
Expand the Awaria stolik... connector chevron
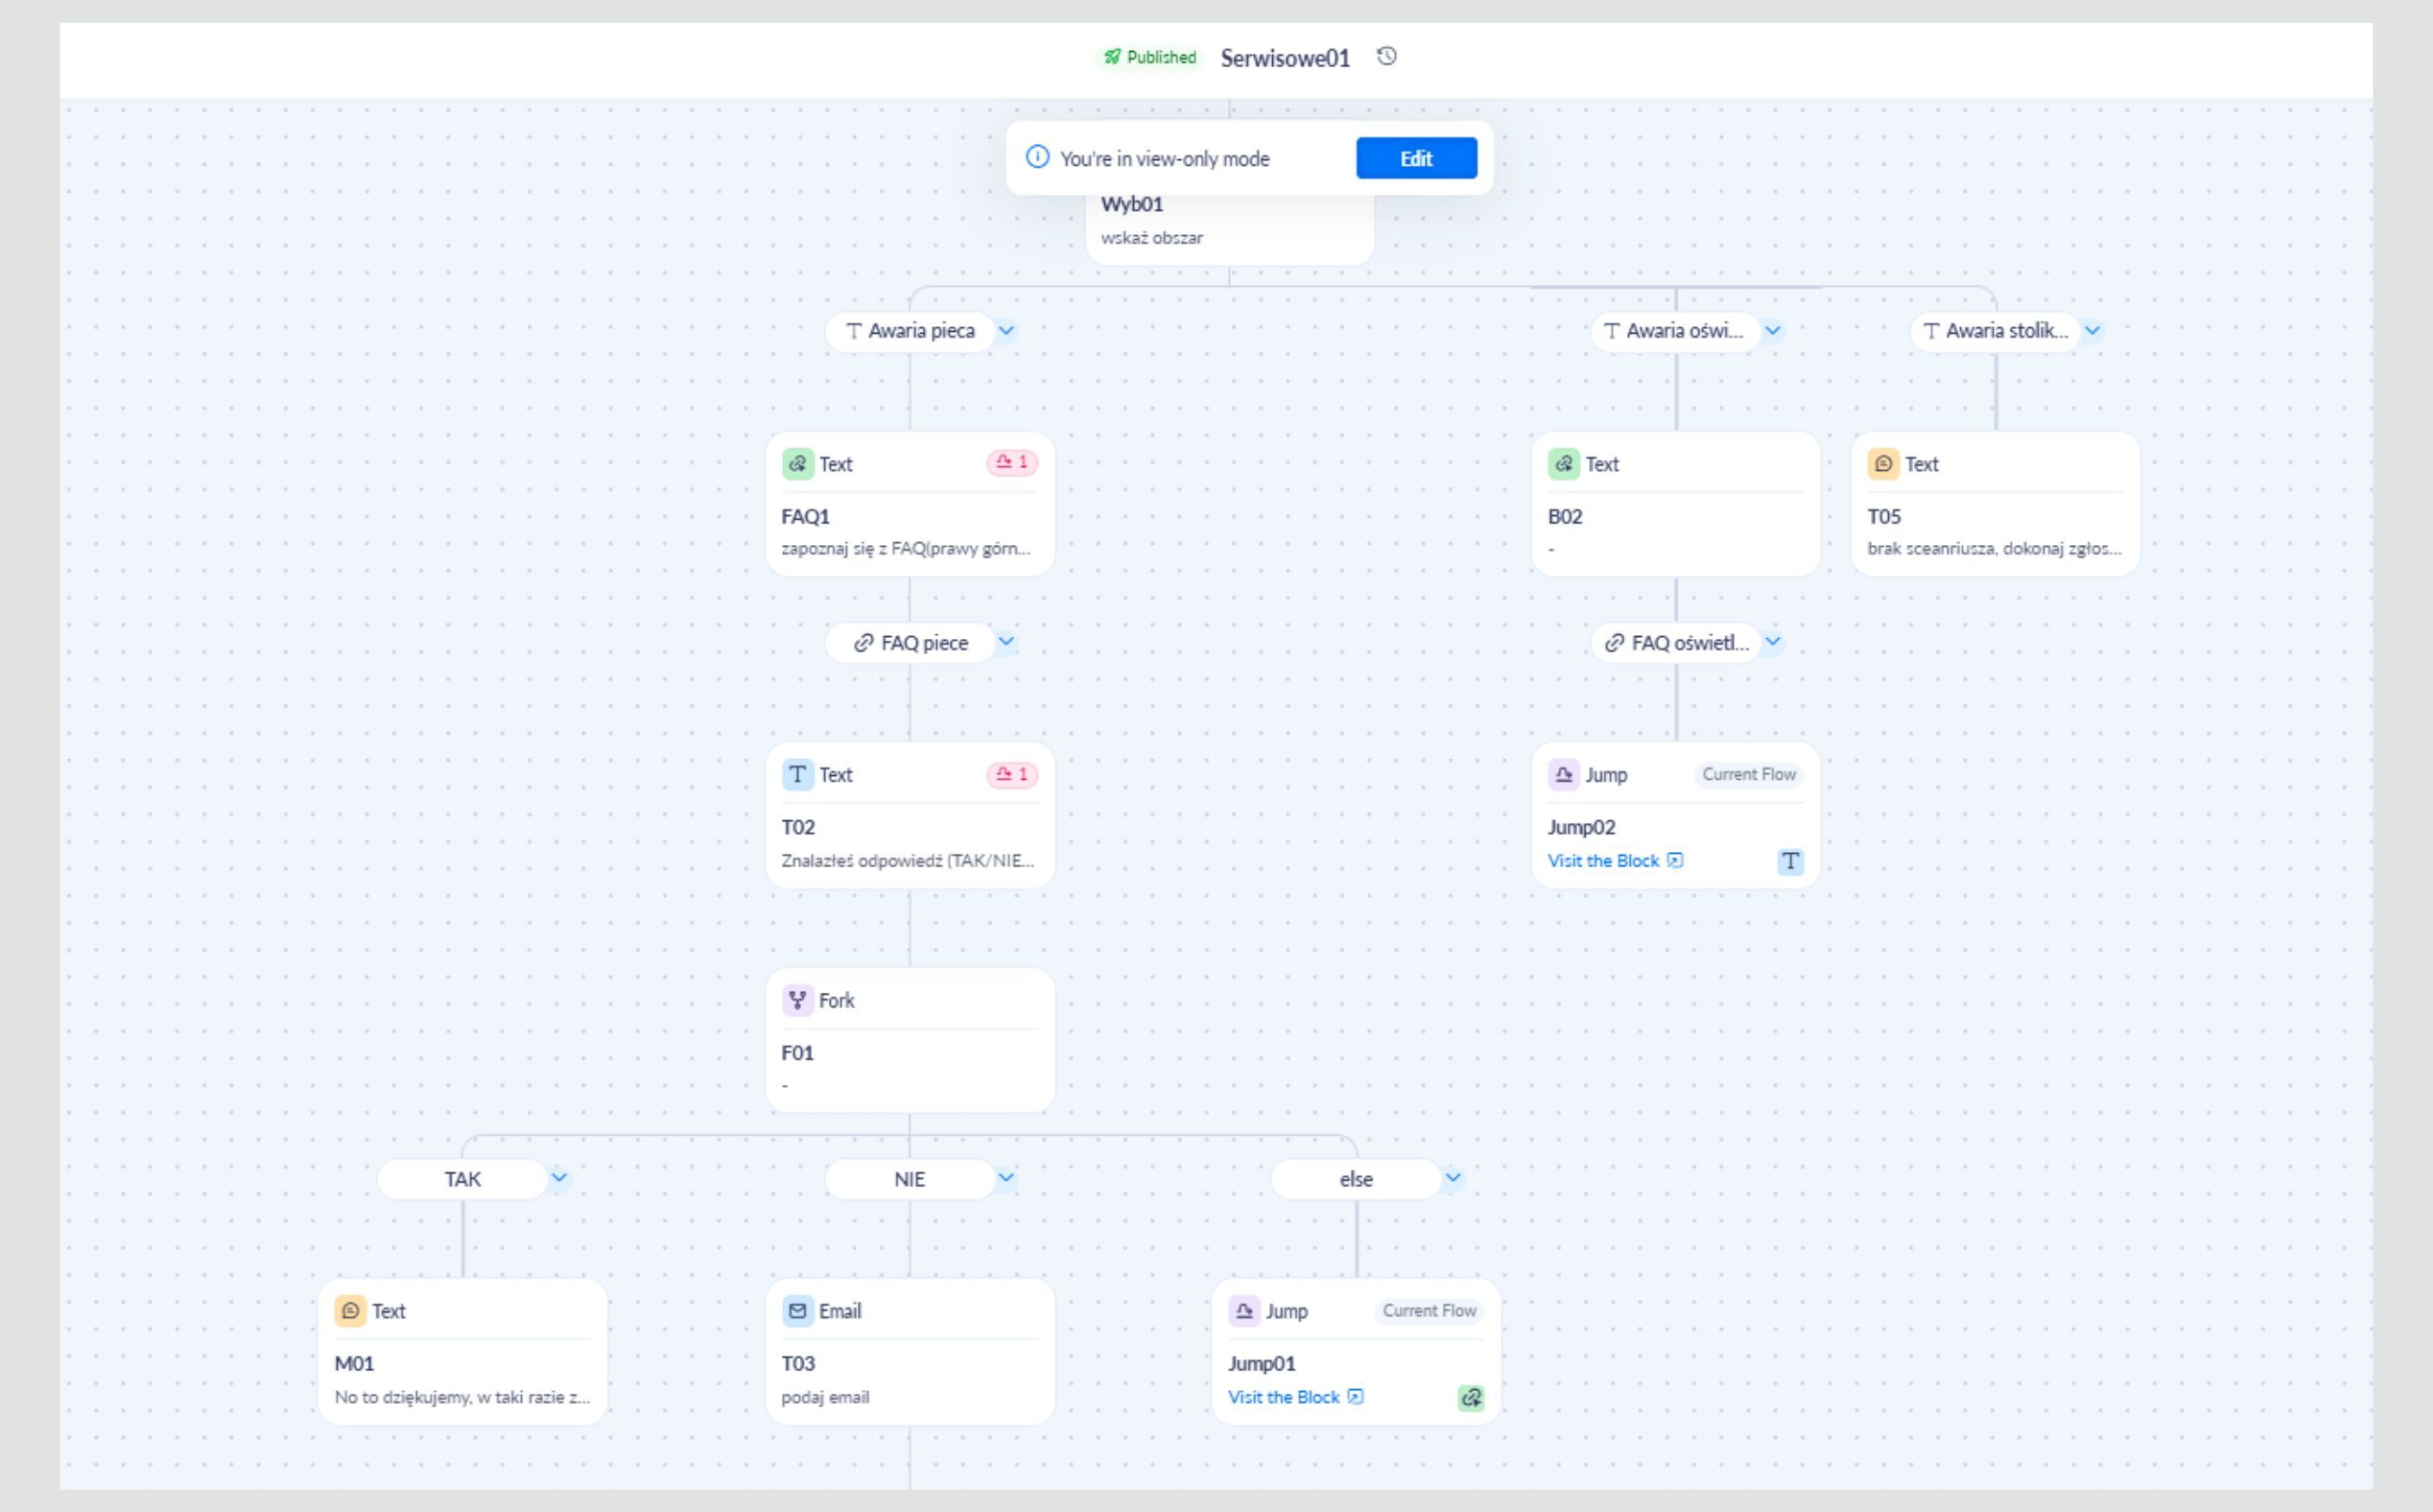pos(2092,330)
